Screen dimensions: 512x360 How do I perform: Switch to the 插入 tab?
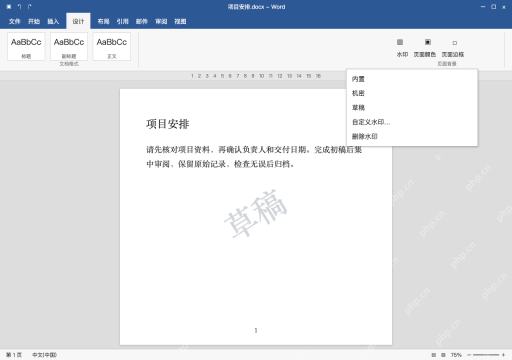point(53,21)
